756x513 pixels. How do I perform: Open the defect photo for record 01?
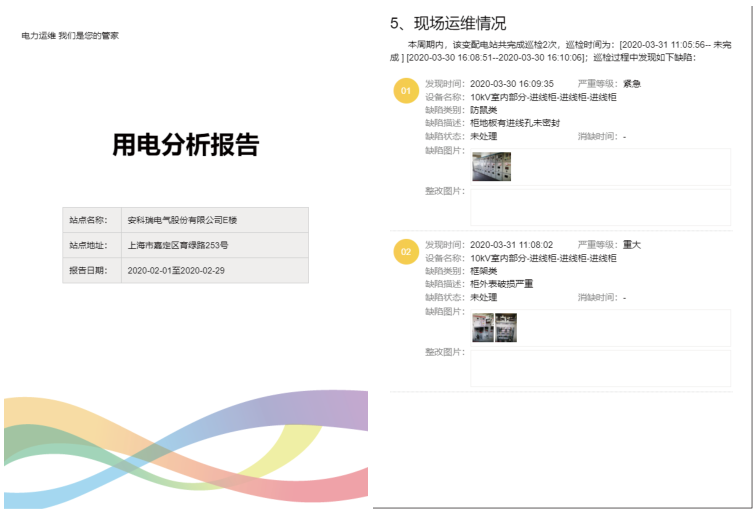point(491,167)
